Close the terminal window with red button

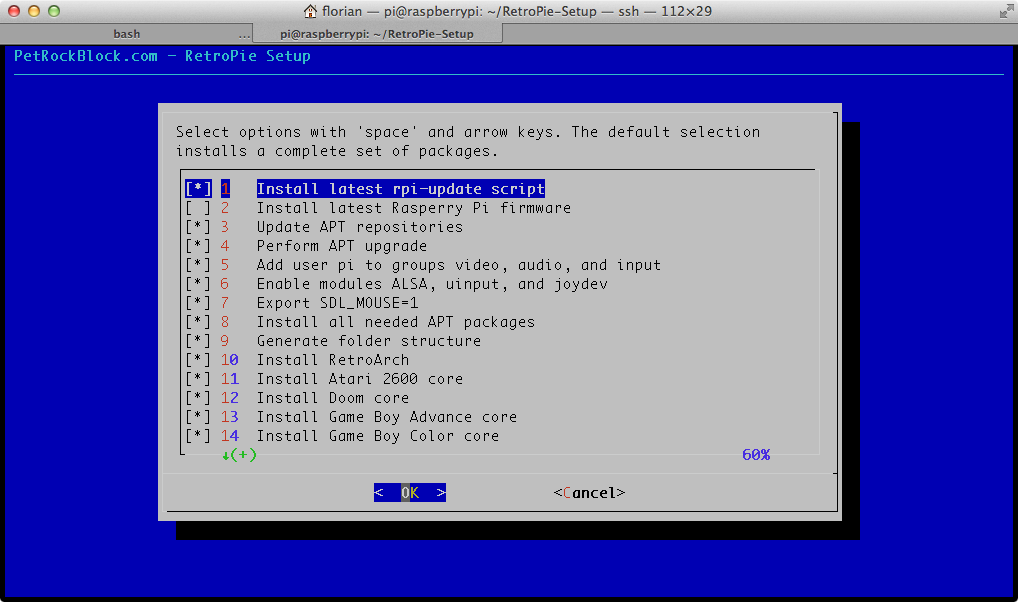tap(14, 11)
